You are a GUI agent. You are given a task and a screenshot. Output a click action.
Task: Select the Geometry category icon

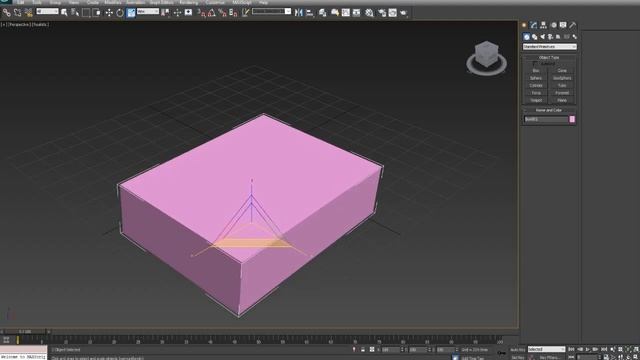pyautogui.click(x=527, y=37)
